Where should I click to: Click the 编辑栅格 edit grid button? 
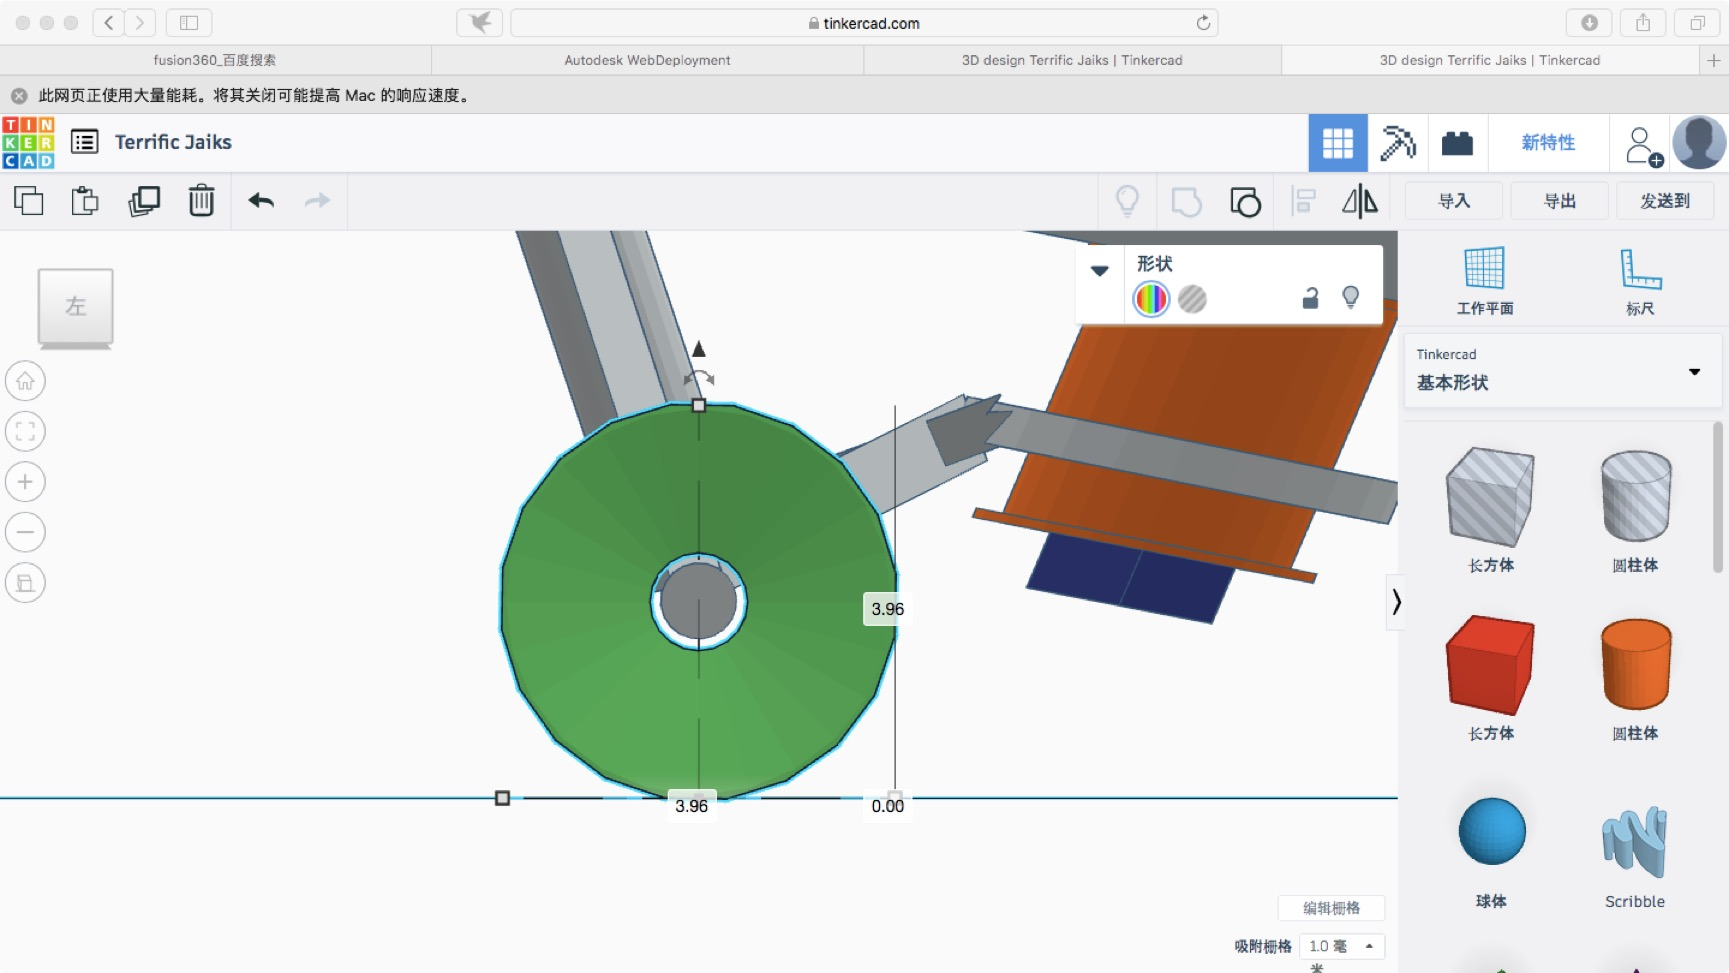coord(1331,908)
